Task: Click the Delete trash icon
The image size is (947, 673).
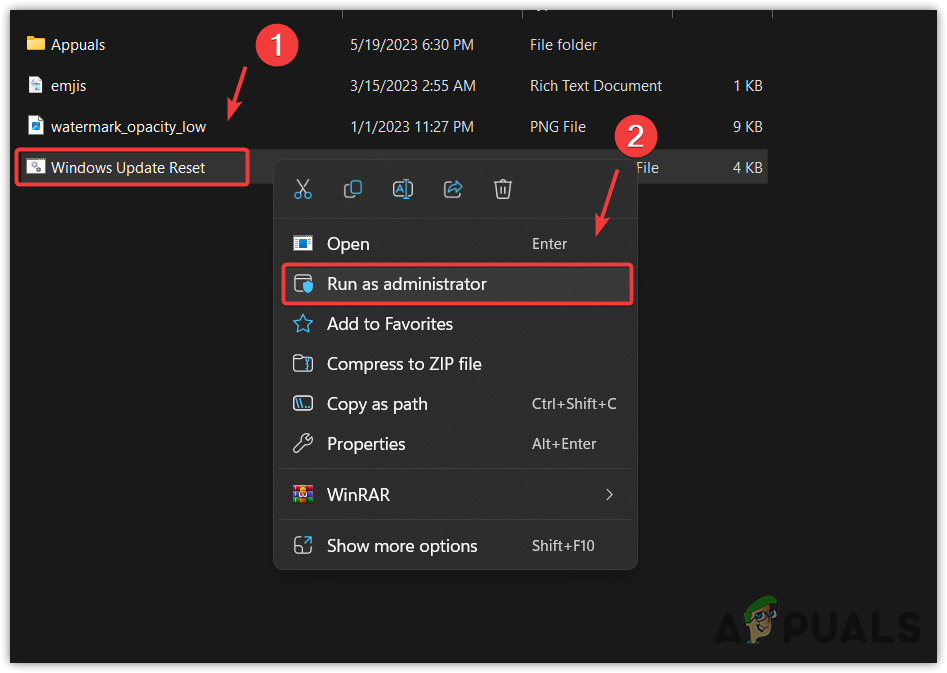Action: (x=502, y=189)
